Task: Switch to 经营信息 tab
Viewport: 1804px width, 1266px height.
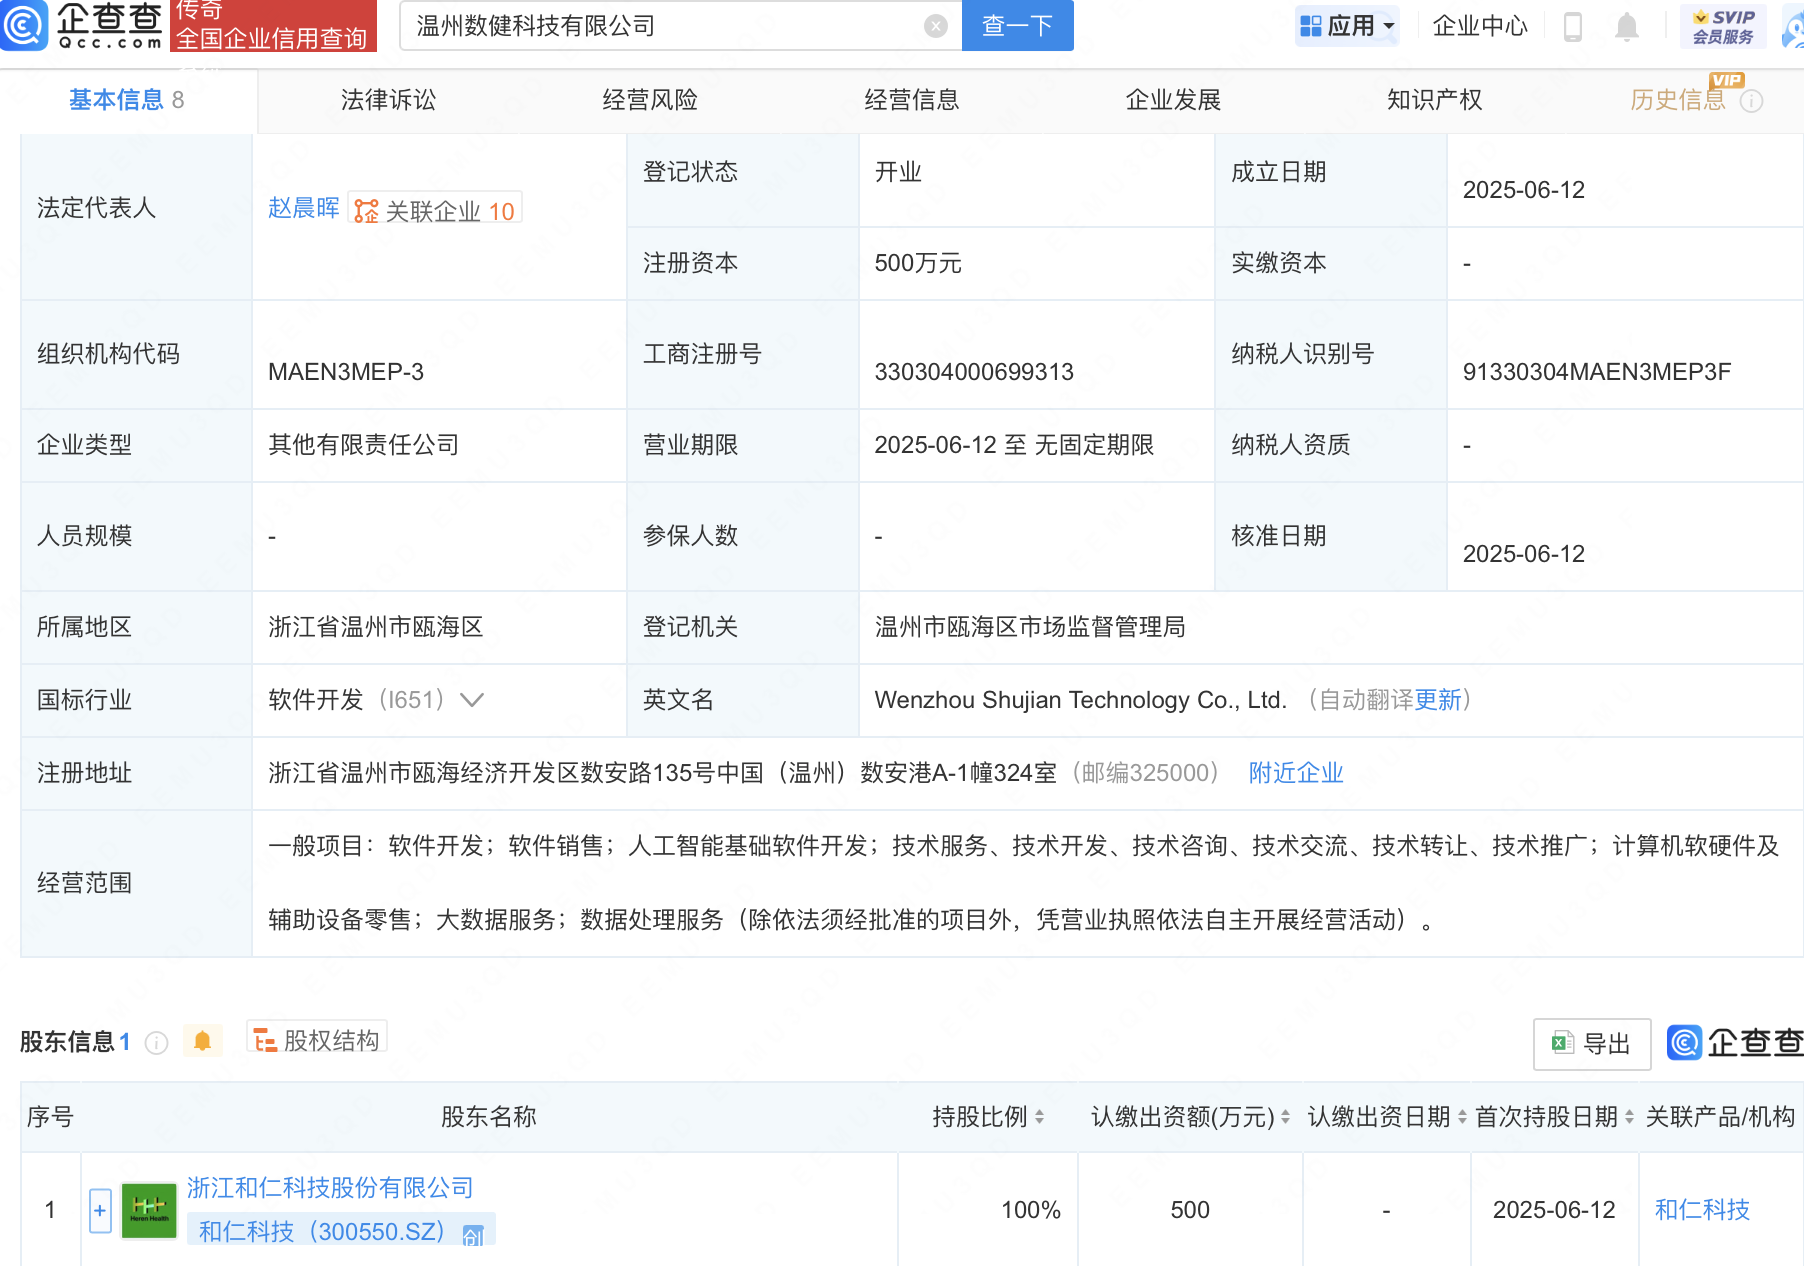Action: tap(912, 100)
